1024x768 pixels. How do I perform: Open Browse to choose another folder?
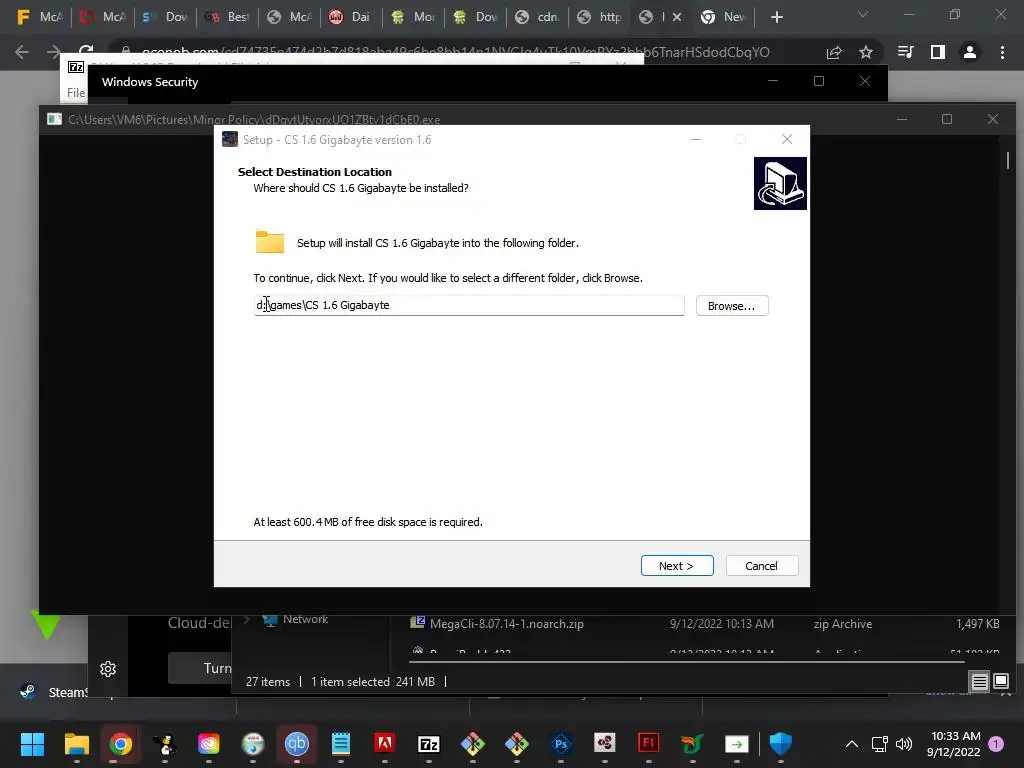731,306
